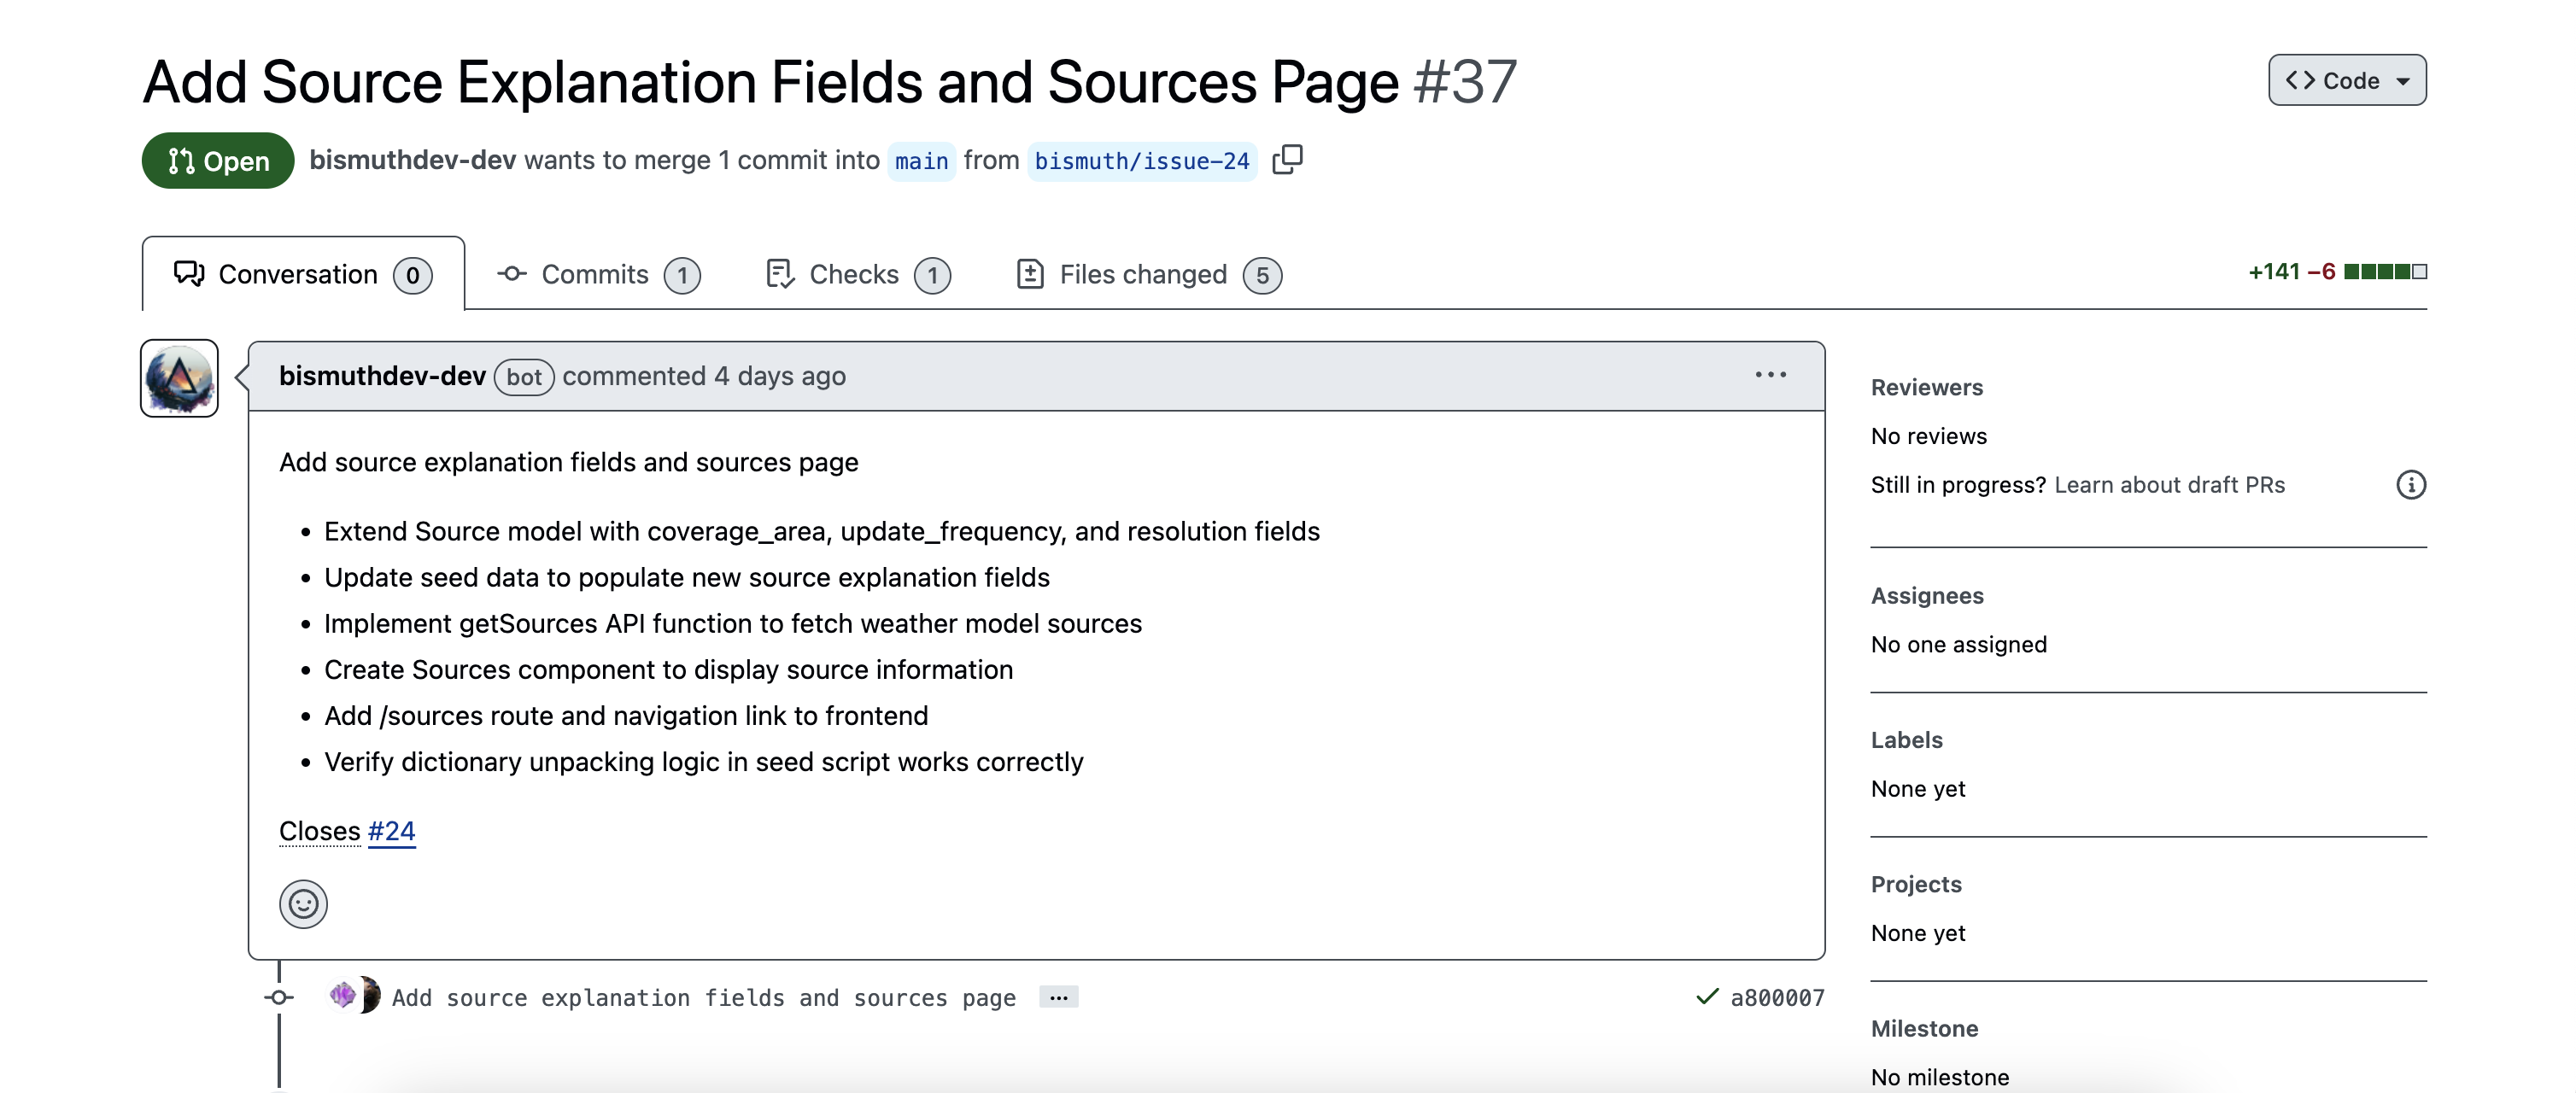Viewport: 2576px width, 1093px height.
Task: Expand the commit message ellipsis button
Action: pyautogui.click(x=1058, y=997)
